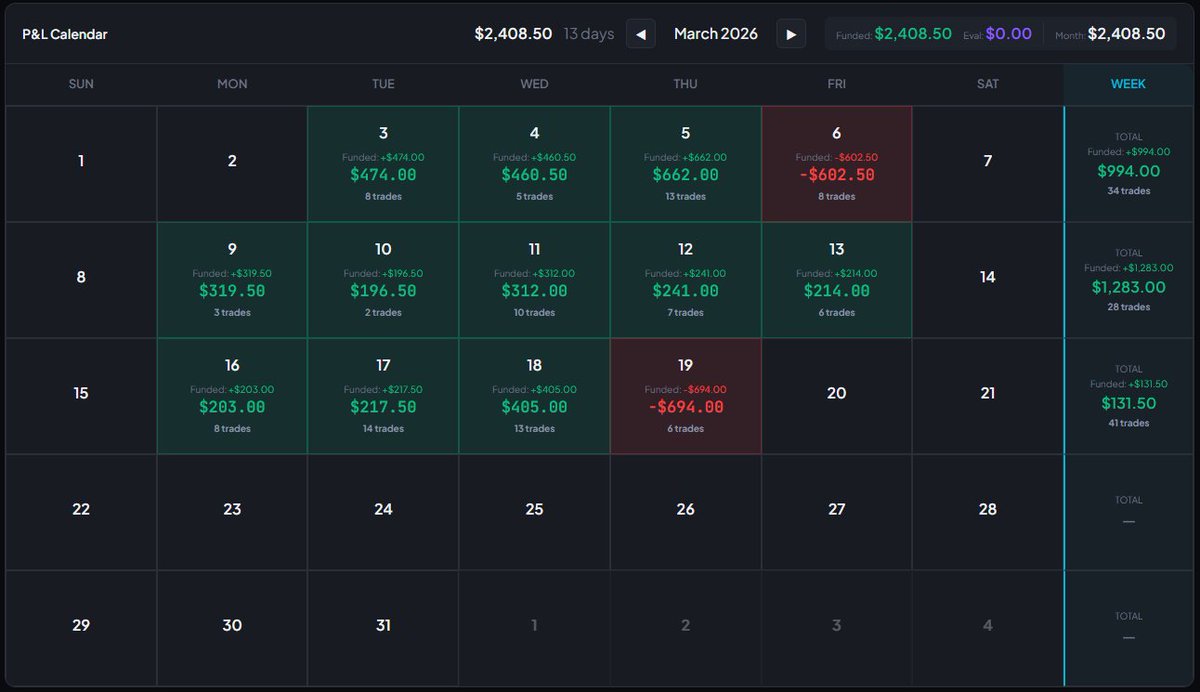This screenshot has width=1200, height=692.
Task: Click the March 2026 month label
Action: 716,34
